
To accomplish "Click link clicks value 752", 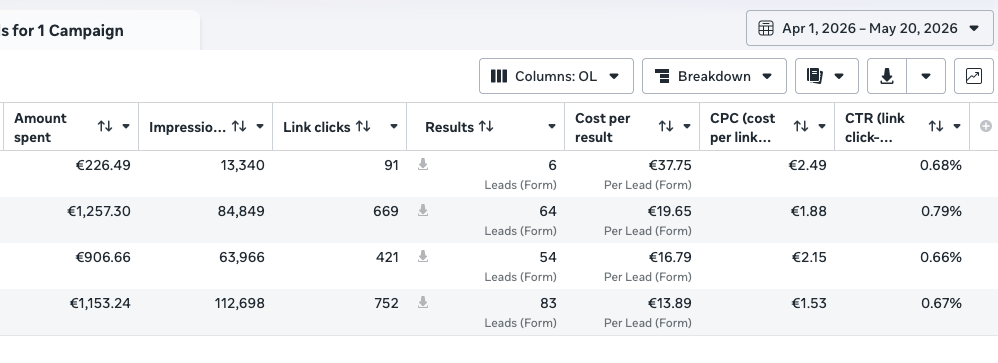I will tap(386, 303).
